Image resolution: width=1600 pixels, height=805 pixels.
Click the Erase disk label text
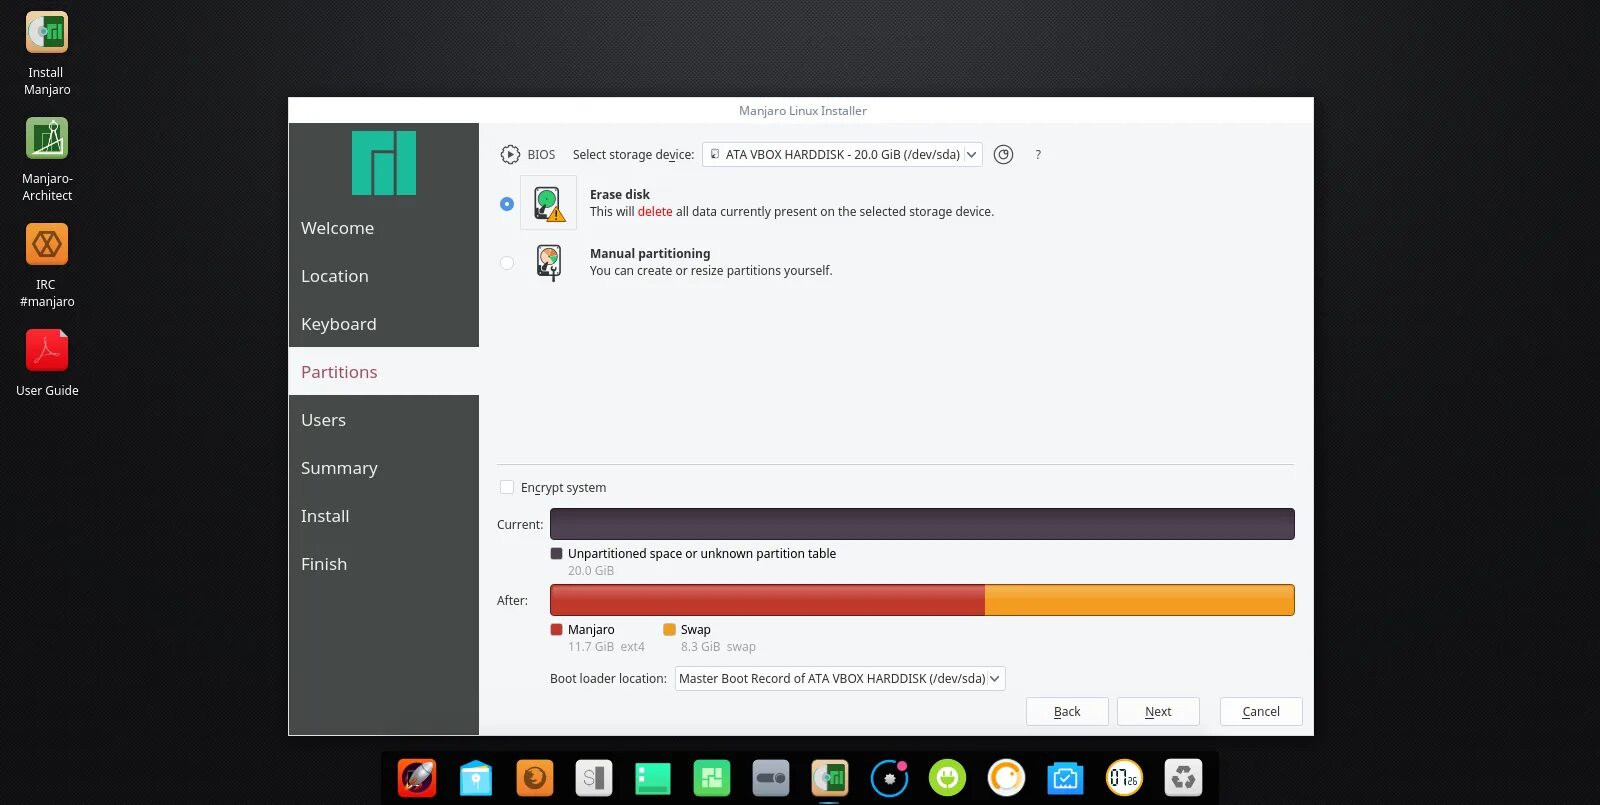click(x=620, y=195)
